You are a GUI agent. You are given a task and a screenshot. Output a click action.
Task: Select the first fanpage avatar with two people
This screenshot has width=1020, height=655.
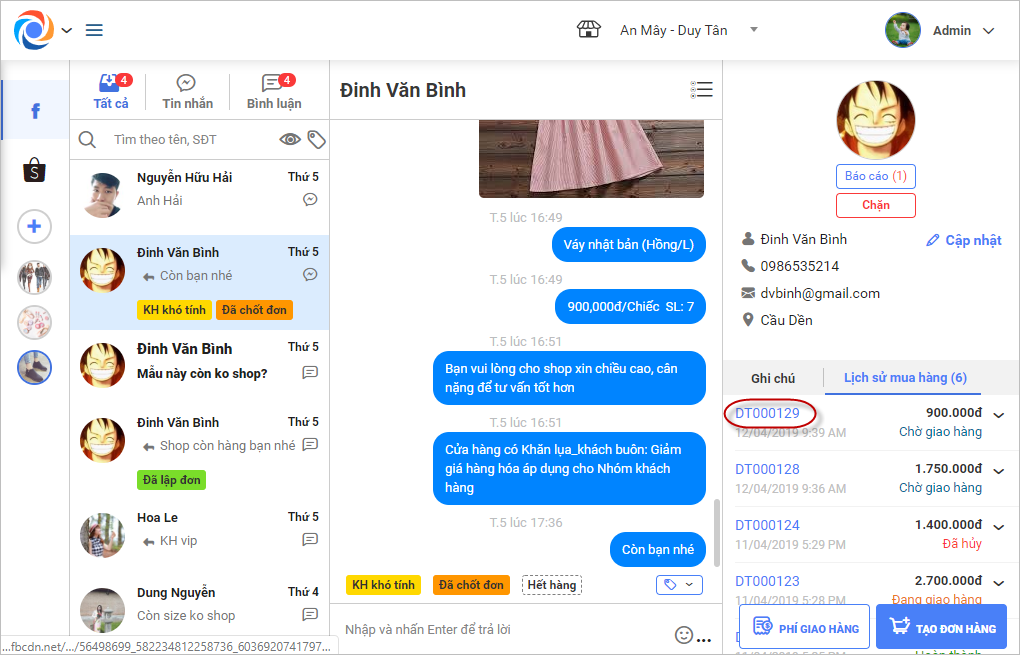click(34, 278)
